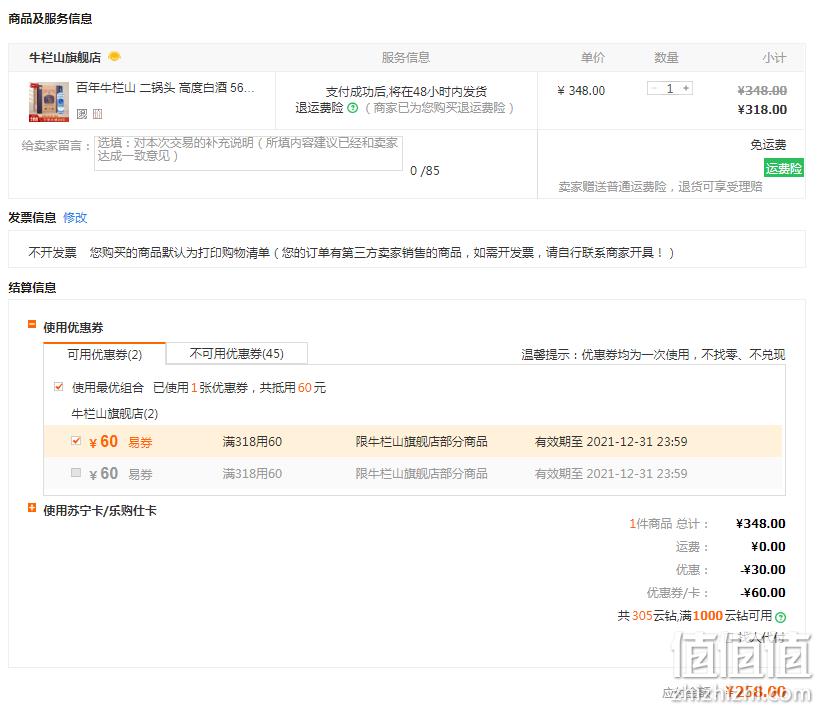This screenshot has width=821, height=711.
Task: Expand the 使用苏宁卡/乐购仕卡 section
Action: 32,508
